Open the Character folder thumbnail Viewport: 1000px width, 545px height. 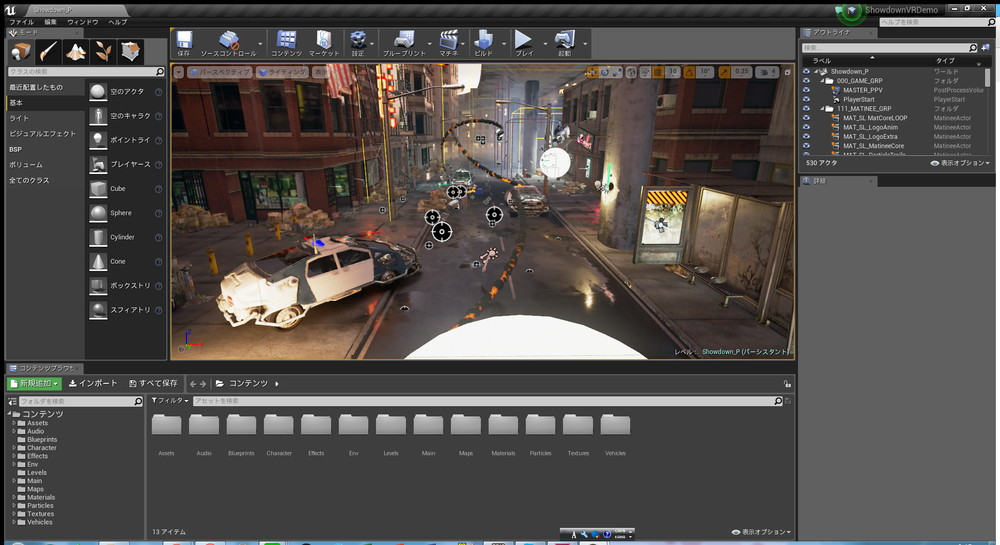click(x=279, y=425)
